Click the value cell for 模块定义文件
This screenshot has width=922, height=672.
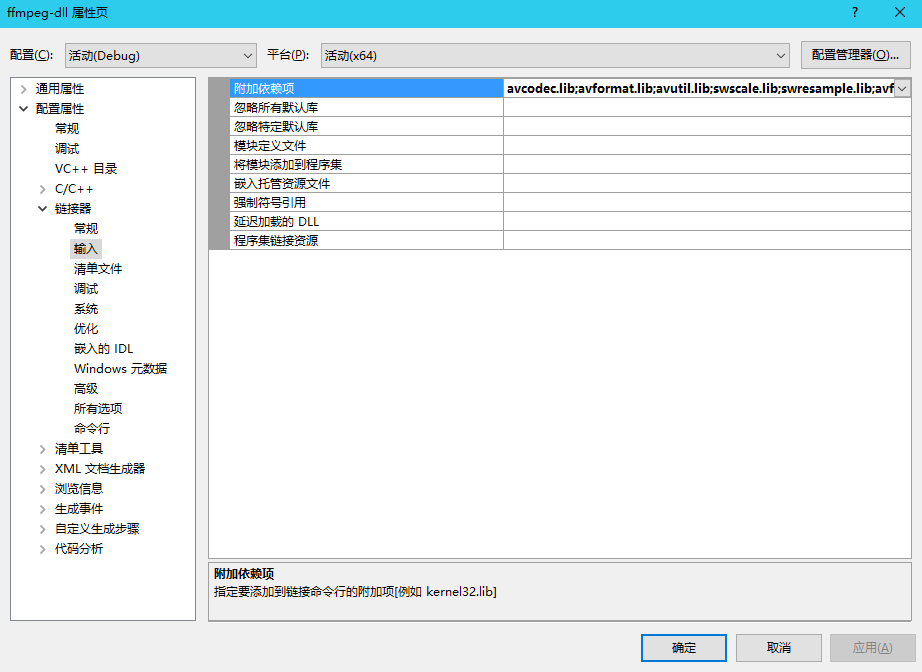pos(707,145)
